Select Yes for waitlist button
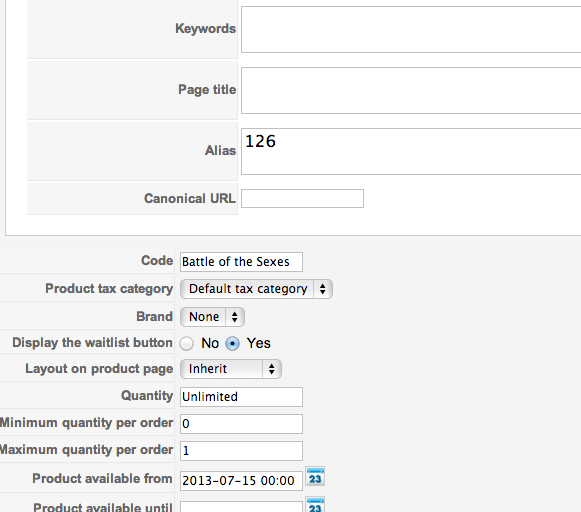The image size is (581, 512). coord(232,343)
